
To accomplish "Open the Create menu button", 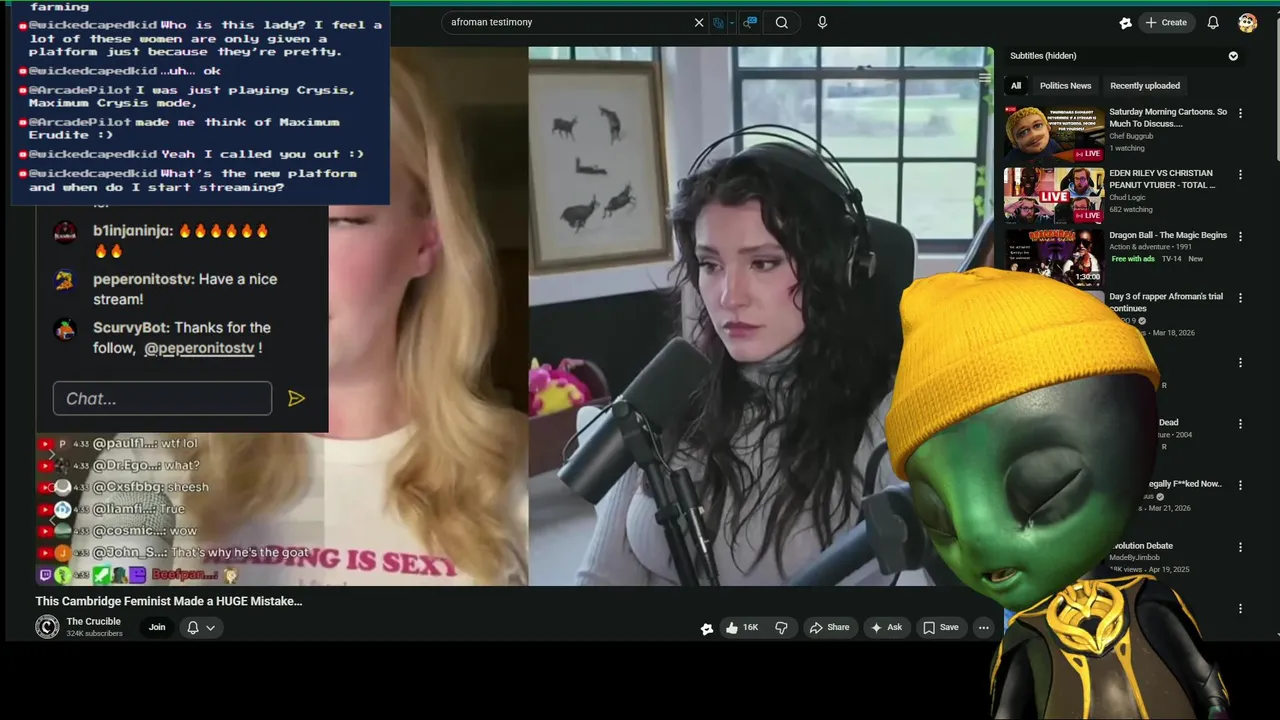I will (x=1167, y=22).
